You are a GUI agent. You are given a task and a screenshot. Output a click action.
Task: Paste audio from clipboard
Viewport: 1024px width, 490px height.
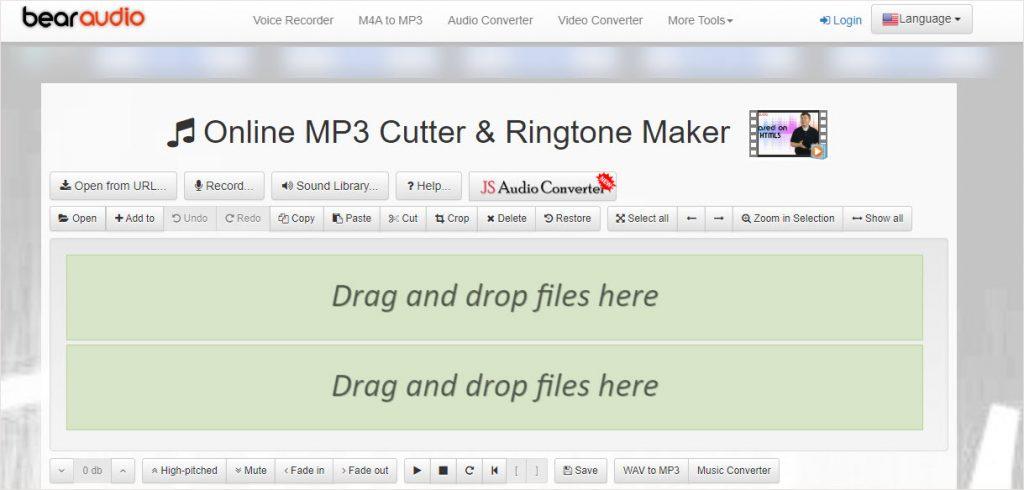pyautogui.click(x=352, y=218)
